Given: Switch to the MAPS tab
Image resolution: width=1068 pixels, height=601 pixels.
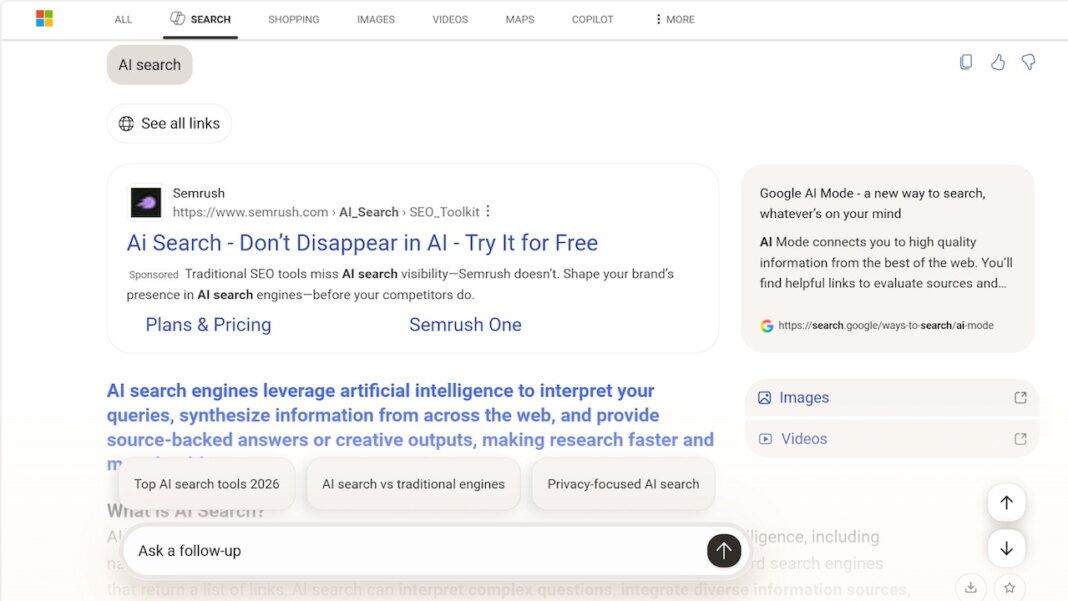Looking at the screenshot, I should coord(520,19).
